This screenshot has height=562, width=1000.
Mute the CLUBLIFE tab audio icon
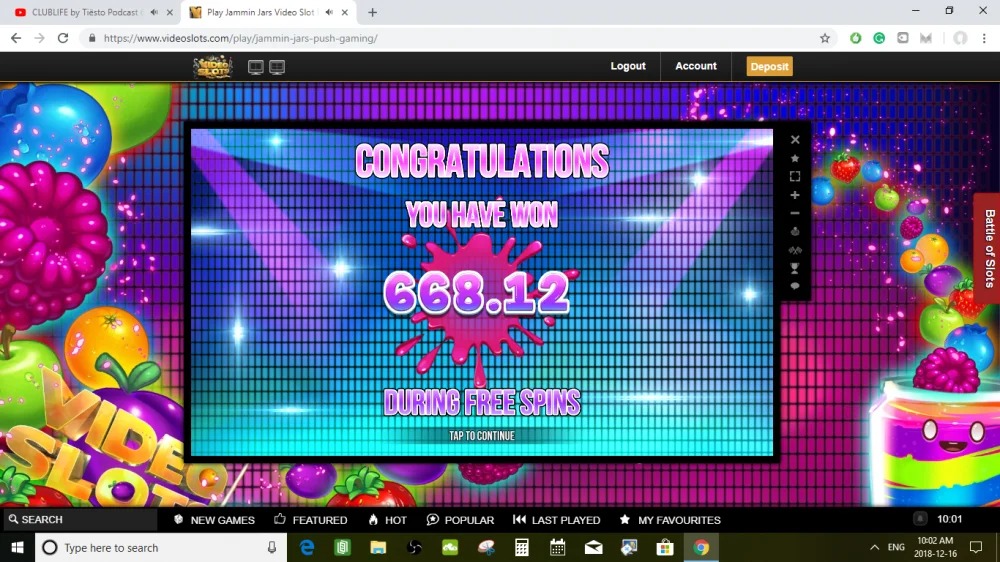pyautogui.click(x=154, y=12)
